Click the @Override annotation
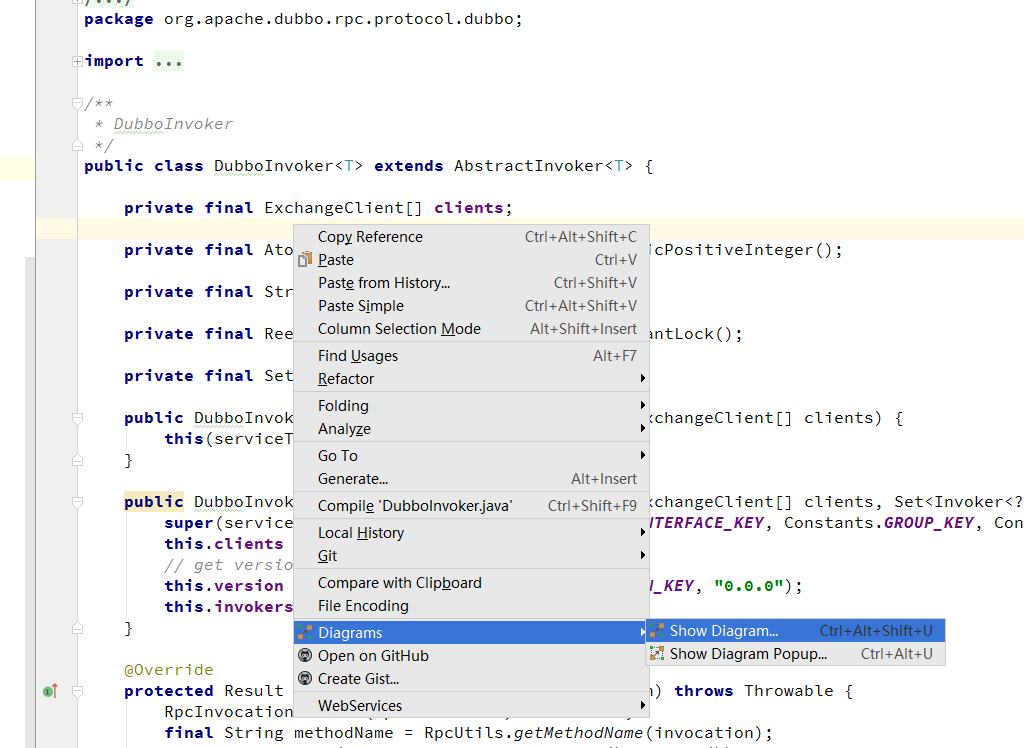 168,670
